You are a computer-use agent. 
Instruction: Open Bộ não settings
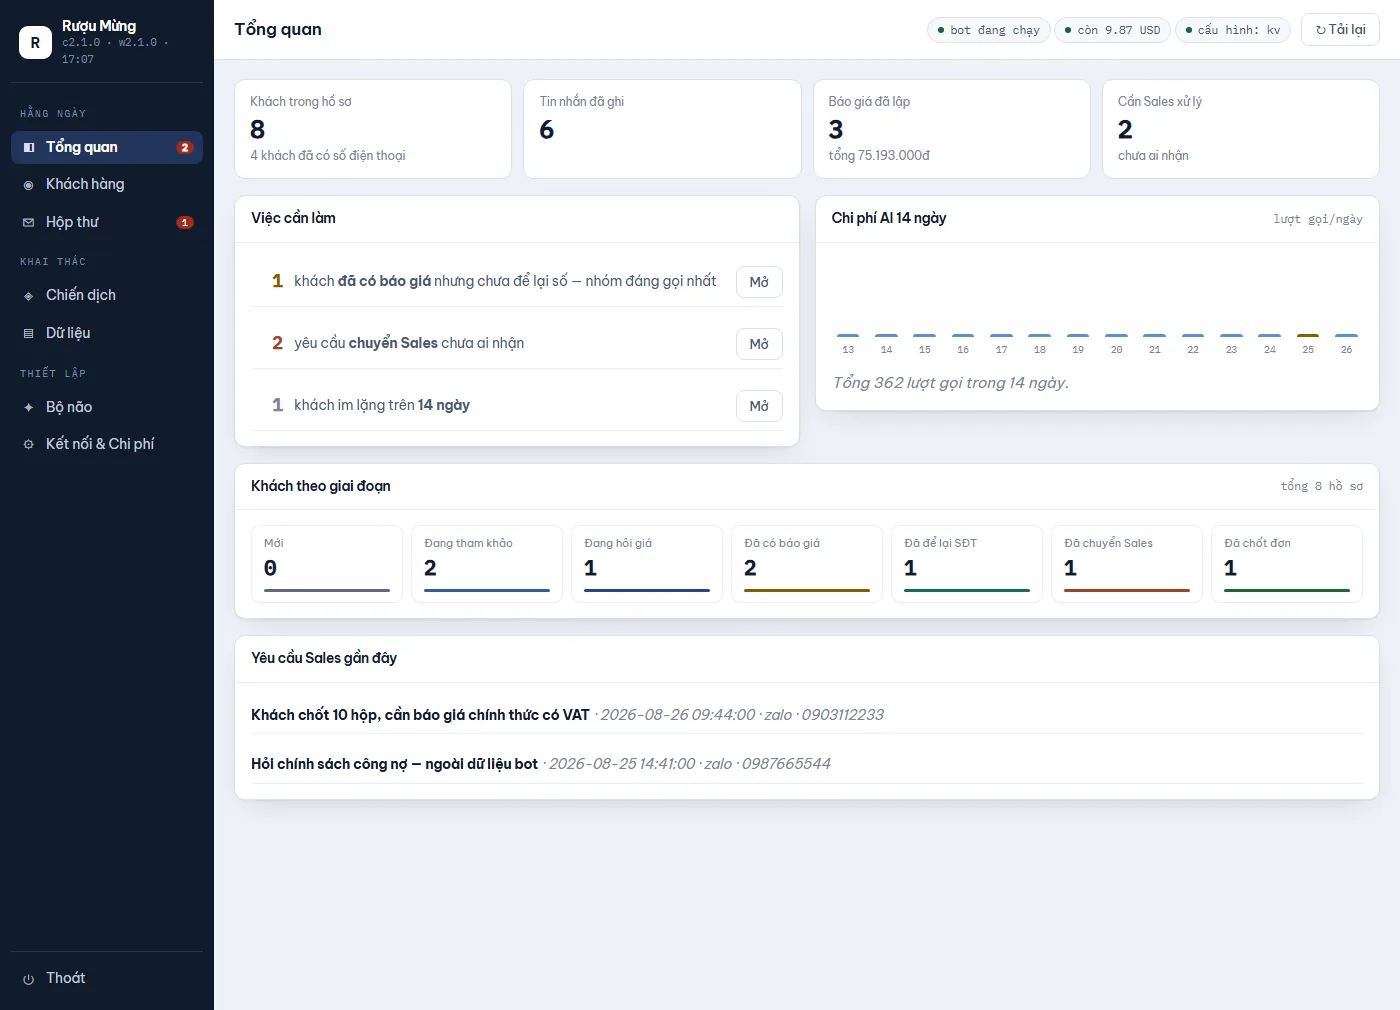tap(107, 407)
